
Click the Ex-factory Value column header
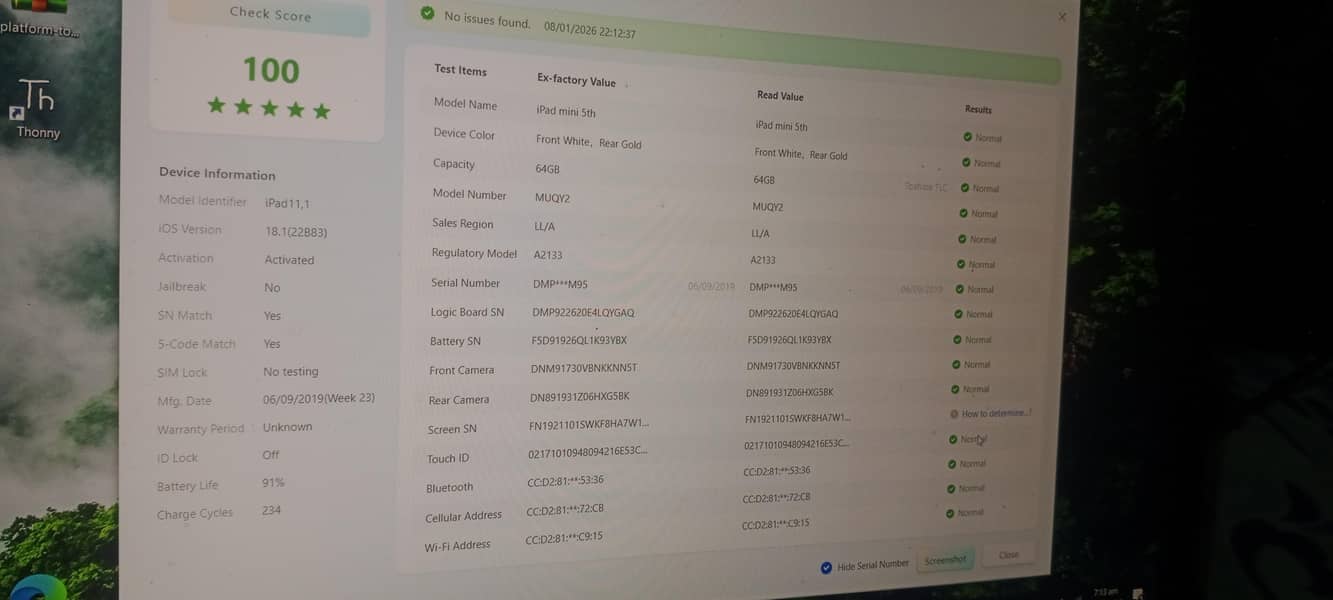[576, 80]
